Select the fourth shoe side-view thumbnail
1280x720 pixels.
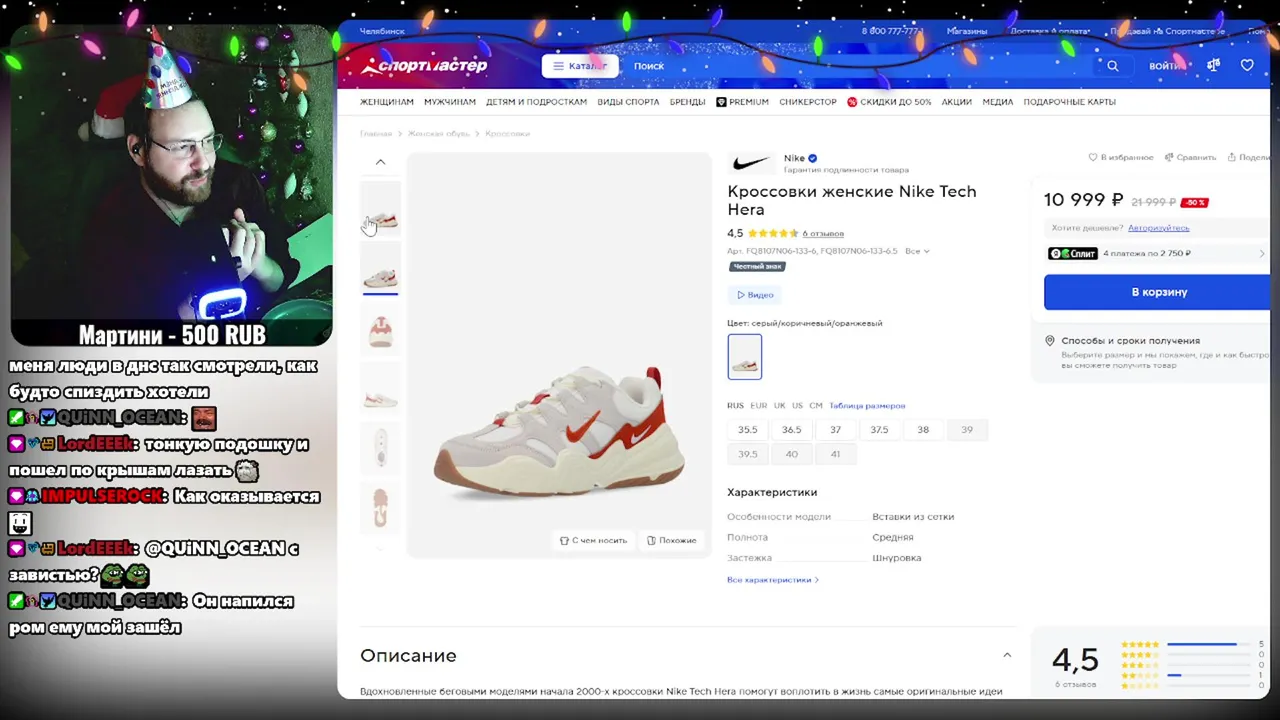(x=380, y=389)
